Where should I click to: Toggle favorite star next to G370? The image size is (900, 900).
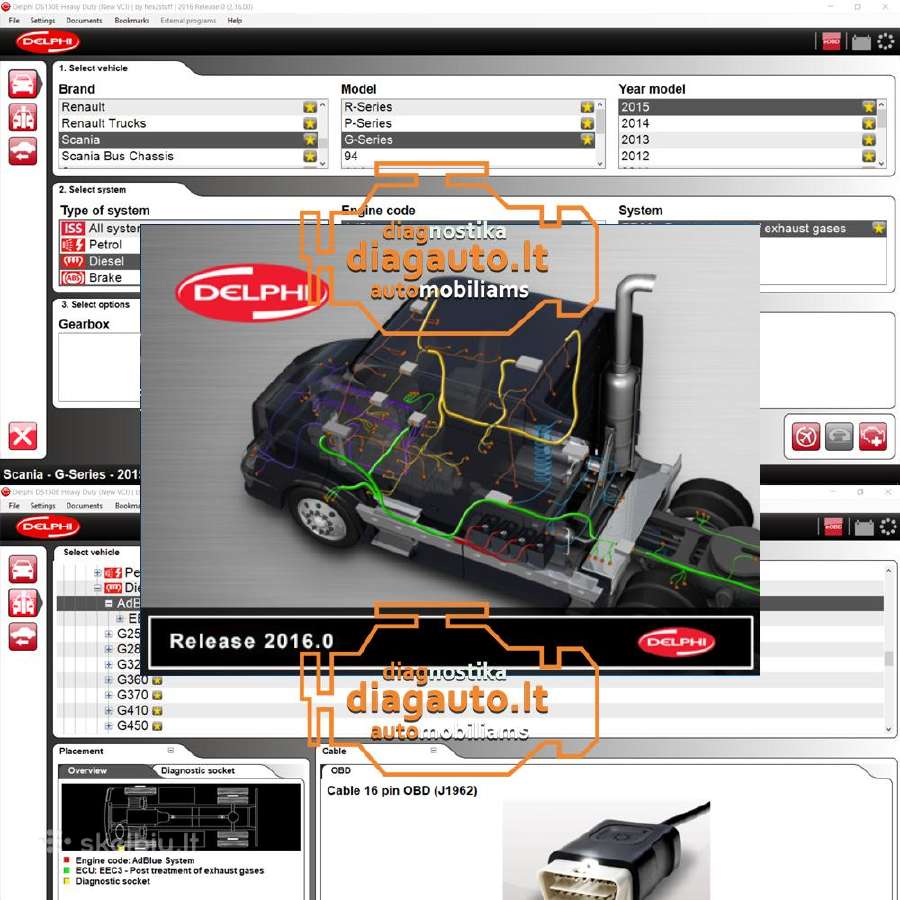157,695
